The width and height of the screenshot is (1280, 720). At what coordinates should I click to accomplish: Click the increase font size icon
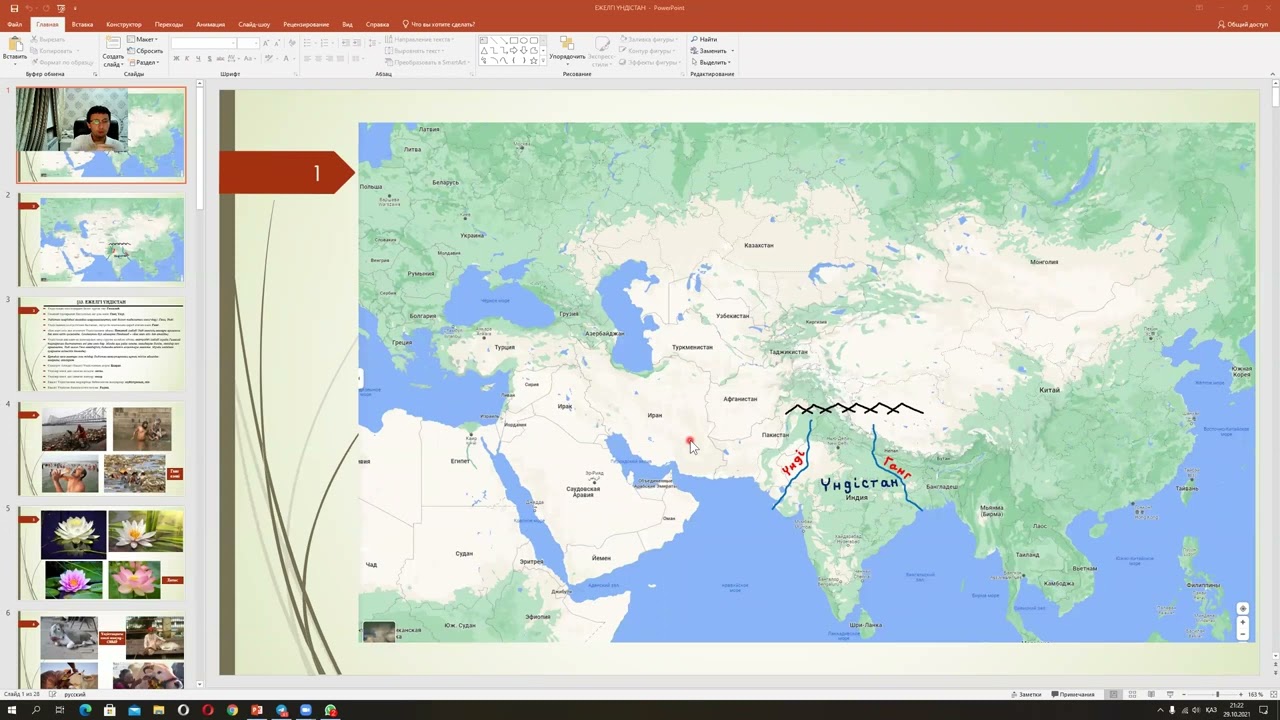[265, 43]
